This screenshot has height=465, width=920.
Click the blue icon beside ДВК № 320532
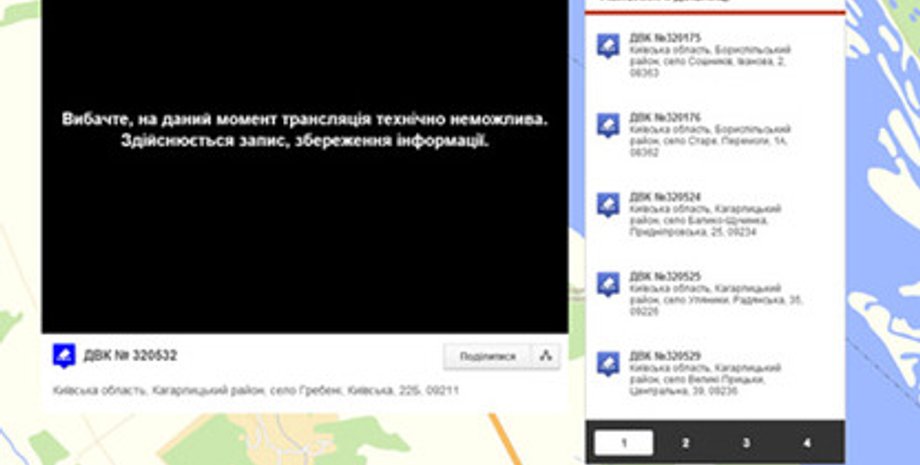[64, 356]
